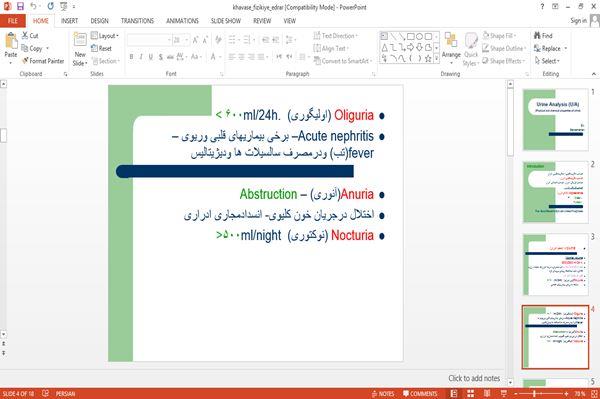Screen dimensions: 600x399
Task: Open the Layout dropdown
Action: (x=105, y=36)
